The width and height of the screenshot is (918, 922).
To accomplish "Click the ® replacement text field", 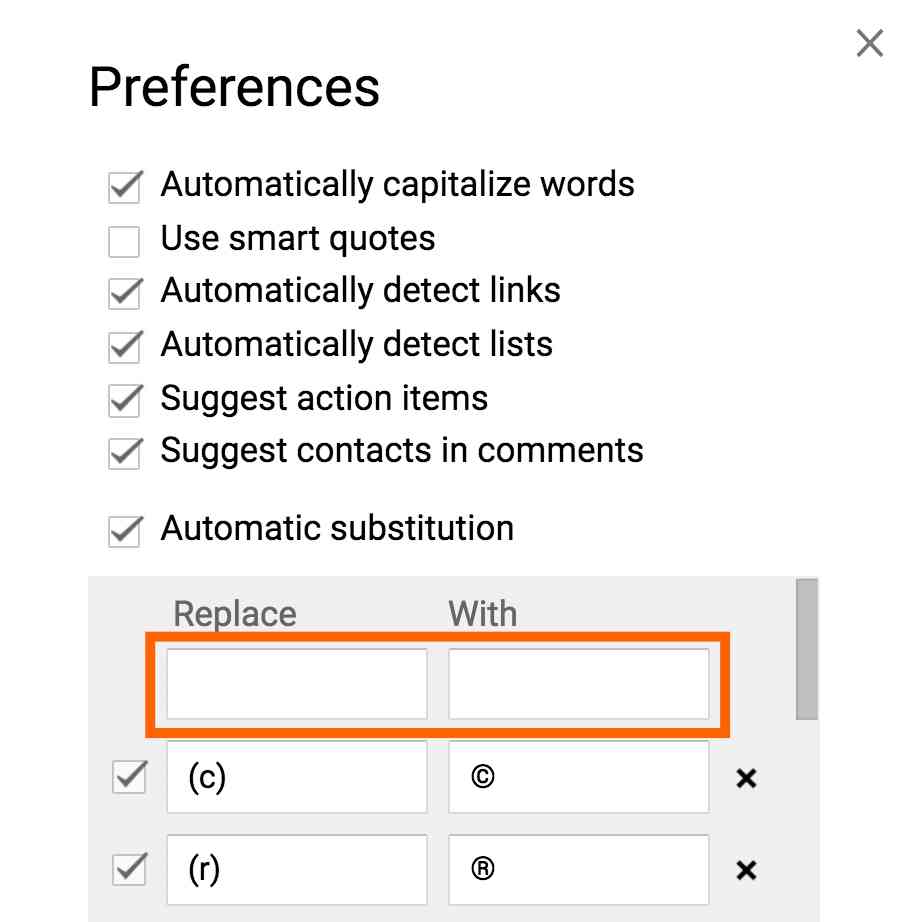I will pyautogui.click(x=579, y=870).
